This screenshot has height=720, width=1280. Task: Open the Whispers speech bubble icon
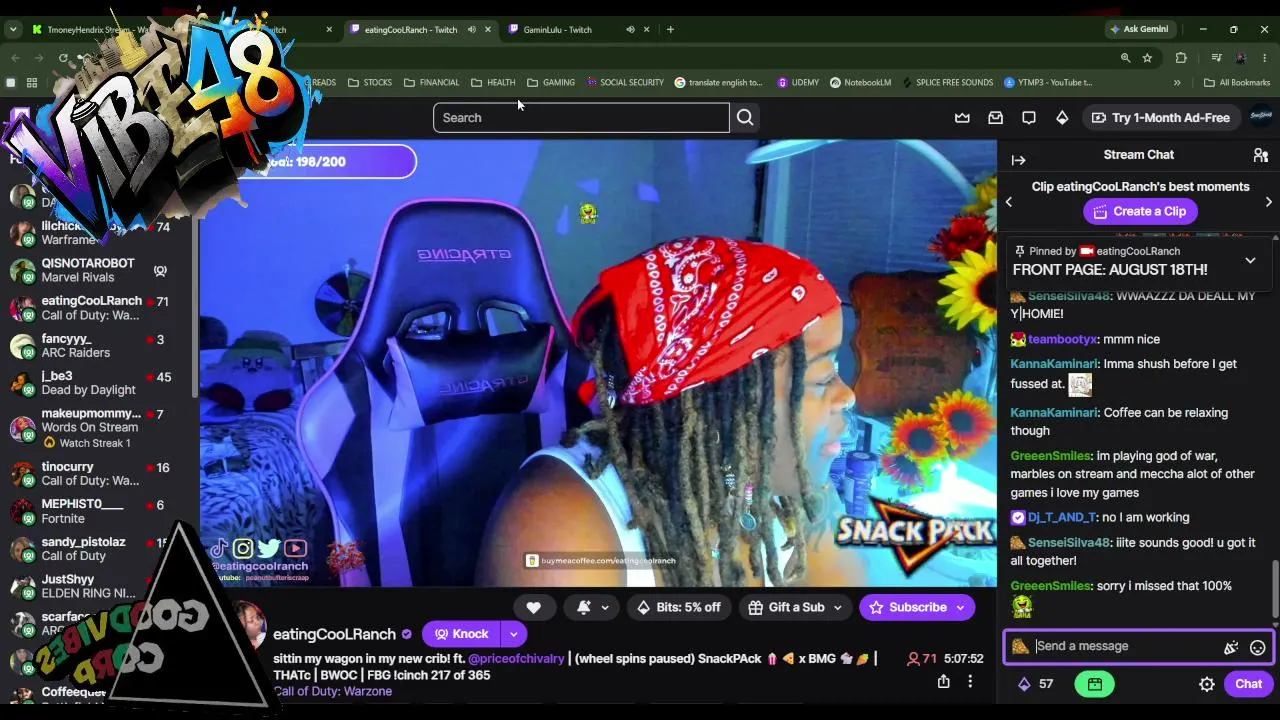click(x=1028, y=118)
